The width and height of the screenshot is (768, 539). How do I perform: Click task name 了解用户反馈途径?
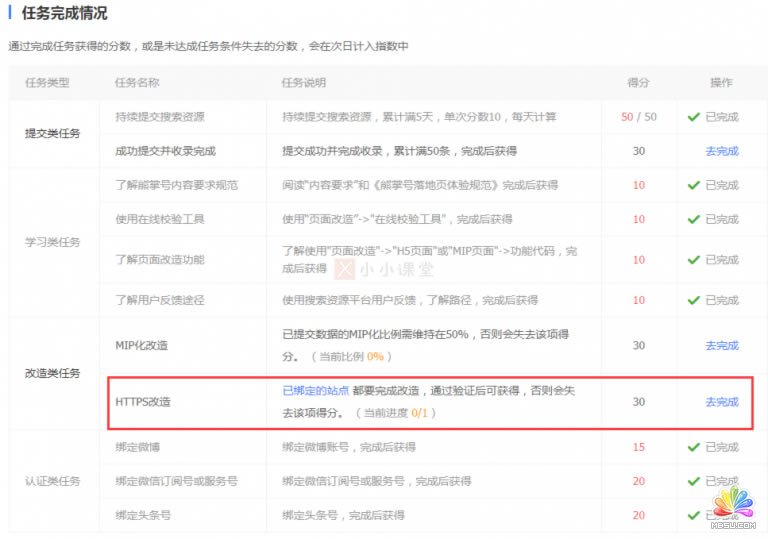coord(160,300)
